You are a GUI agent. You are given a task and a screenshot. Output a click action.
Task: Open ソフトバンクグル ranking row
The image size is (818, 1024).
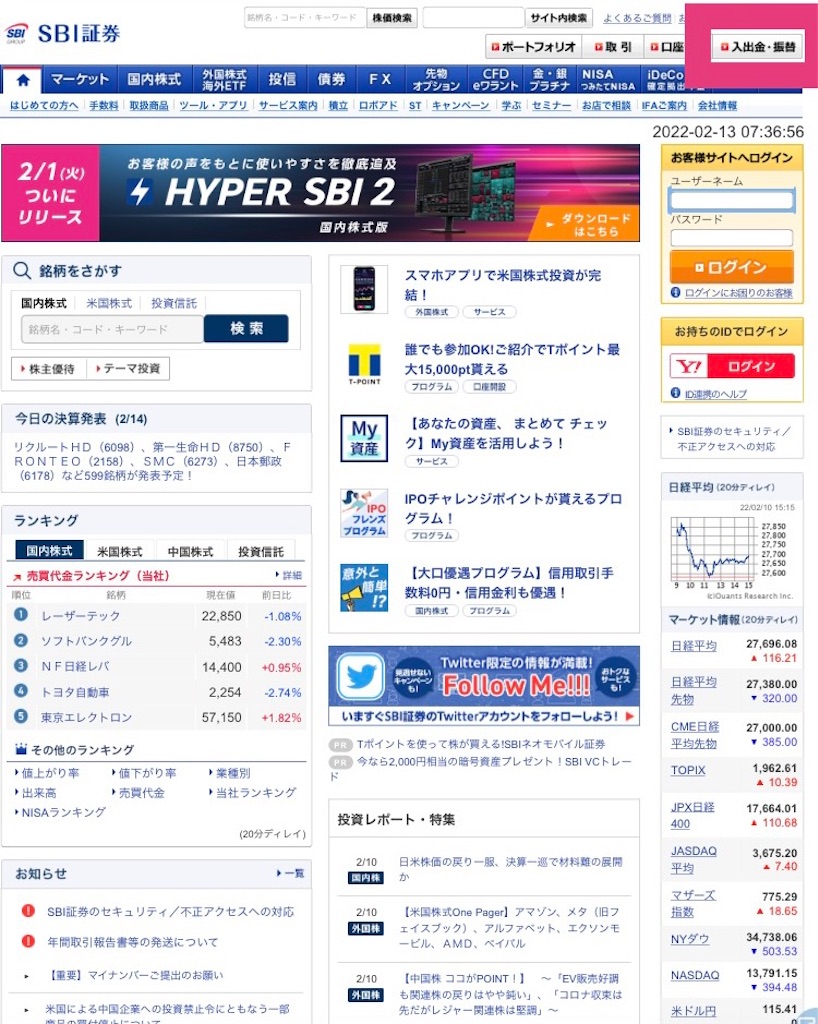[x=157, y=641]
